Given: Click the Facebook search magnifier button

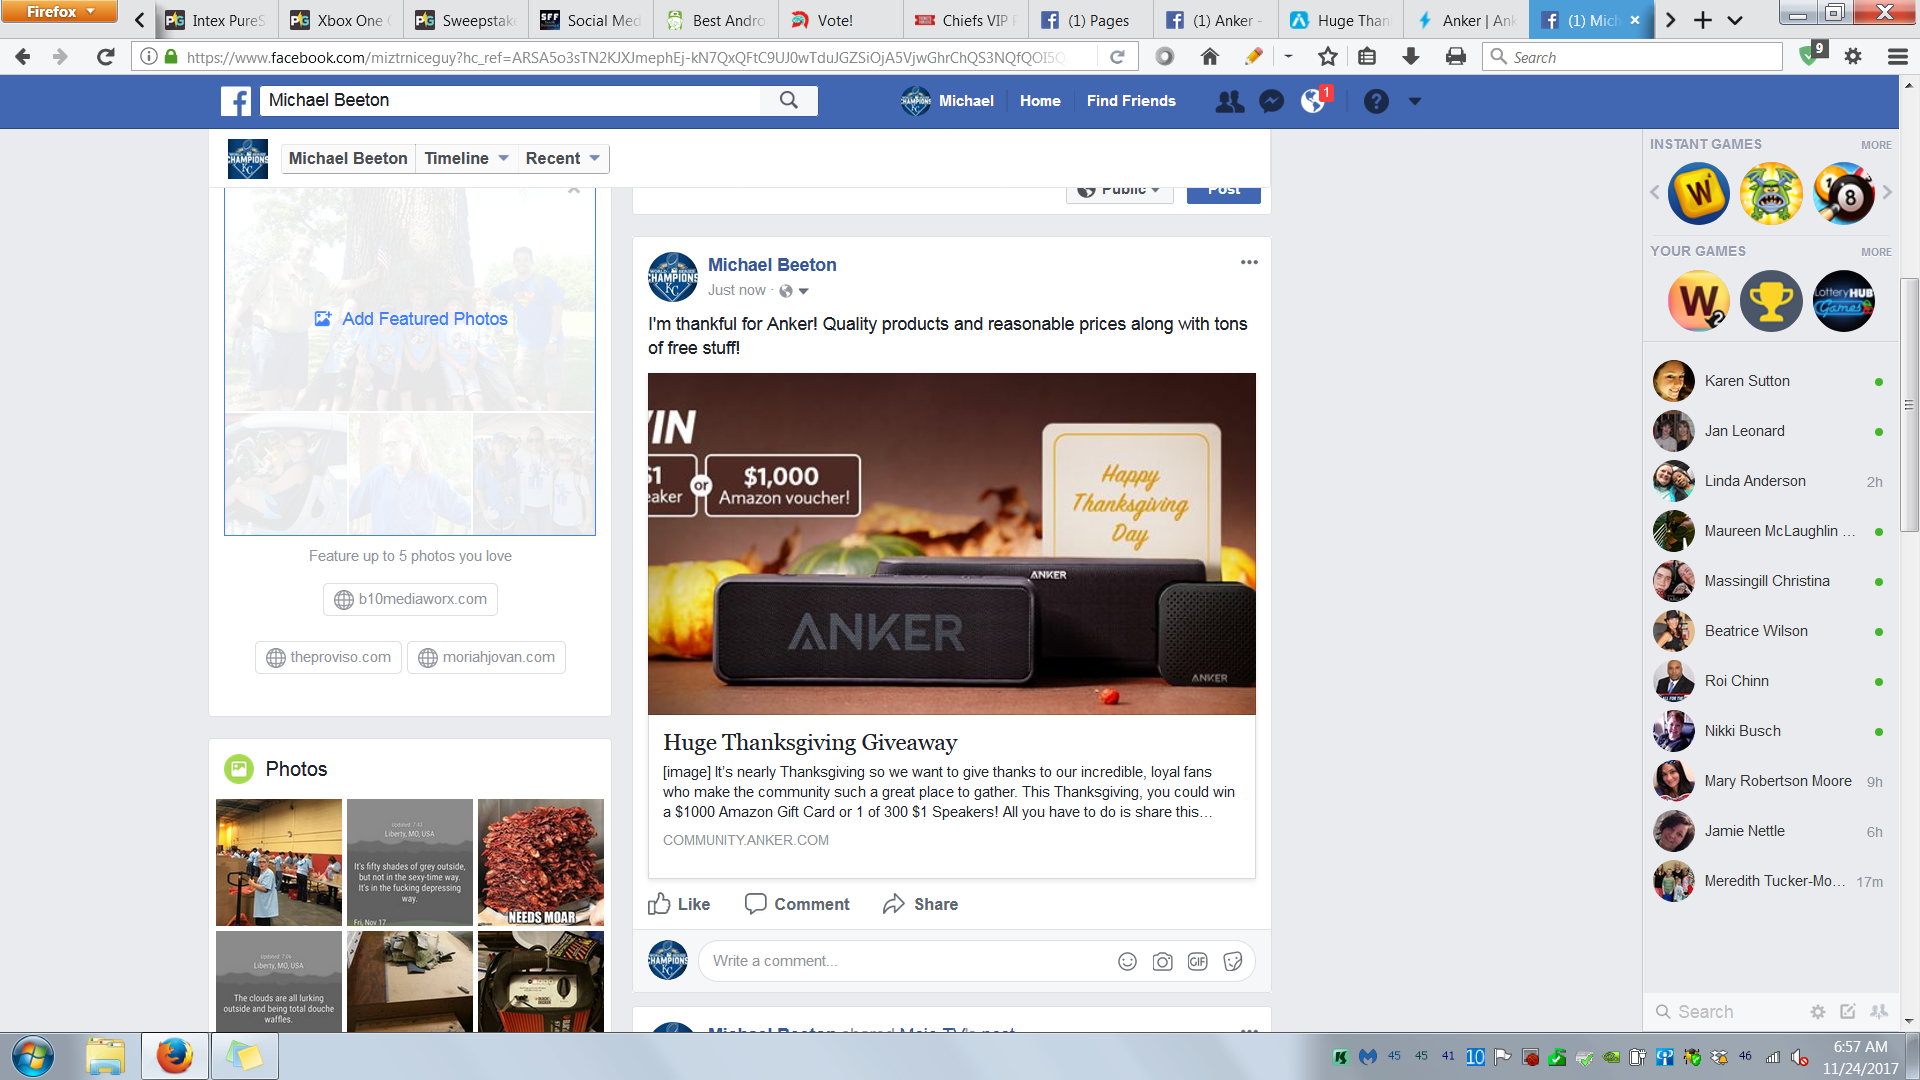Looking at the screenshot, I should (789, 100).
